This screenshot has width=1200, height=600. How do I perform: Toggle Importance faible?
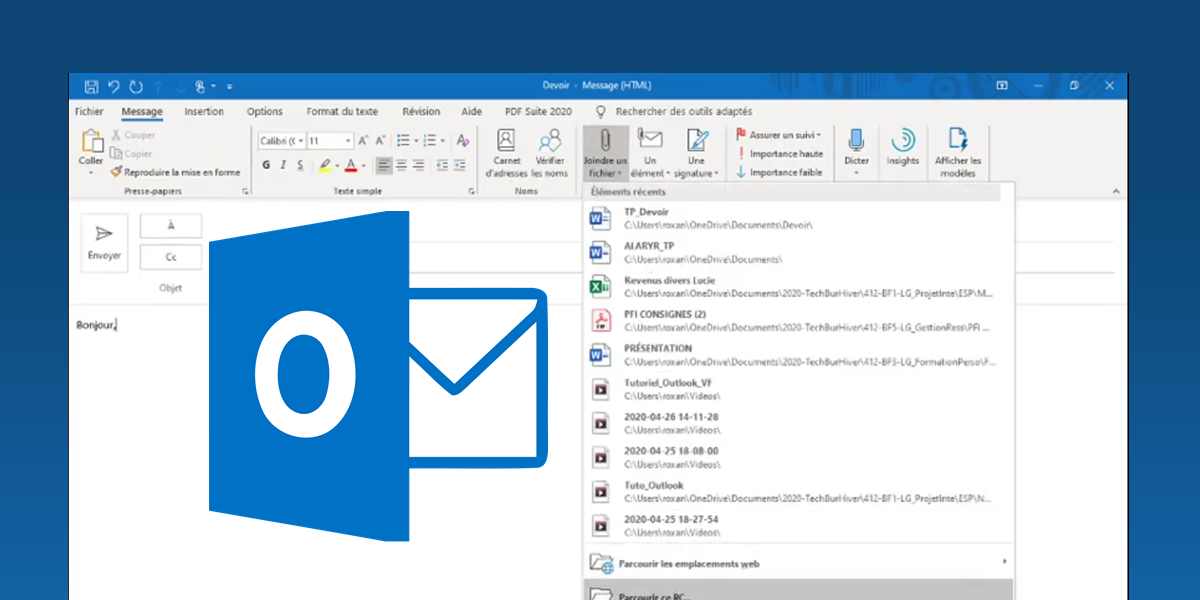pos(779,172)
